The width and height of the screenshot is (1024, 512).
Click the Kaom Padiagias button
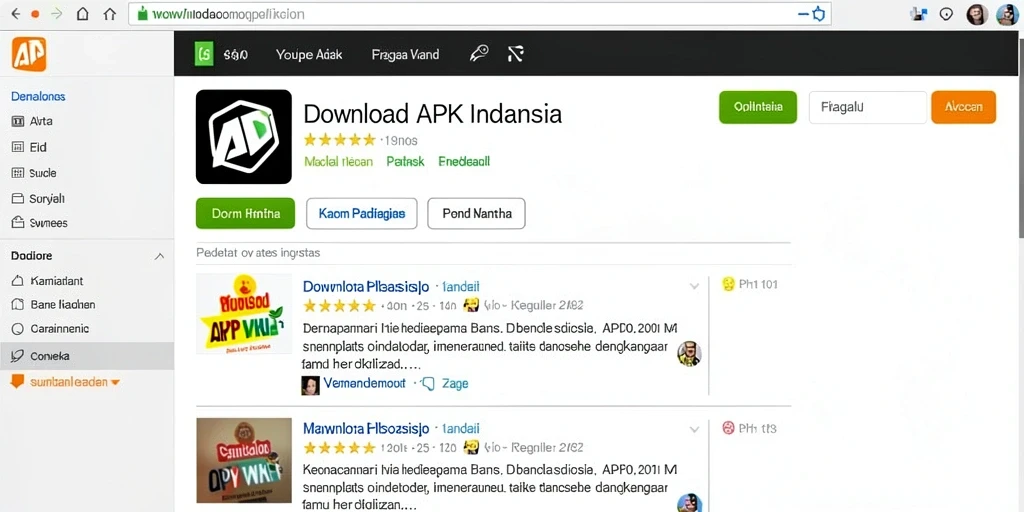pyautogui.click(x=362, y=214)
